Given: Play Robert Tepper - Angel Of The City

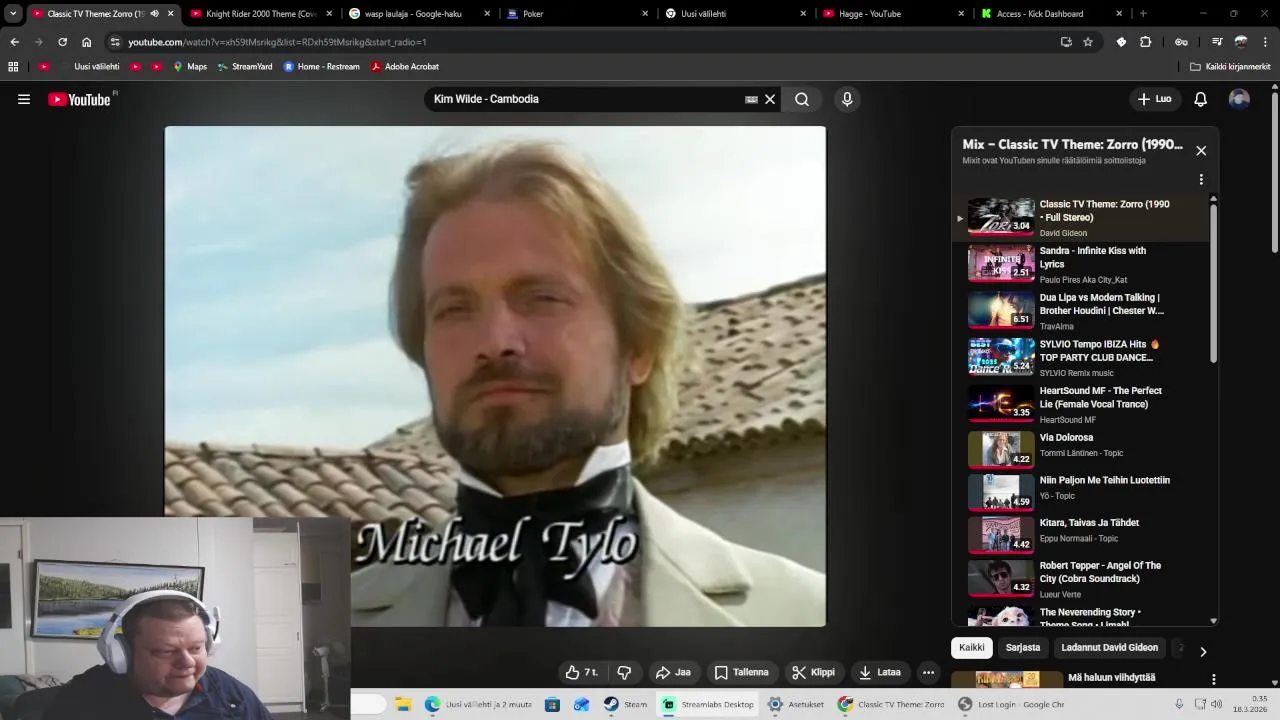Looking at the screenshot, I should click(1081, 579).
